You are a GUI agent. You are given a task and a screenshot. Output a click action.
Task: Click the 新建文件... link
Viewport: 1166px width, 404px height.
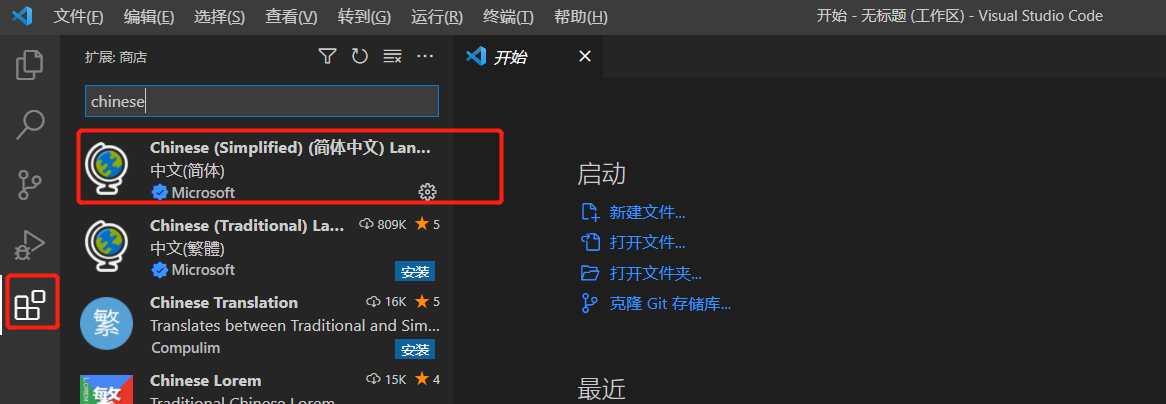647,212
